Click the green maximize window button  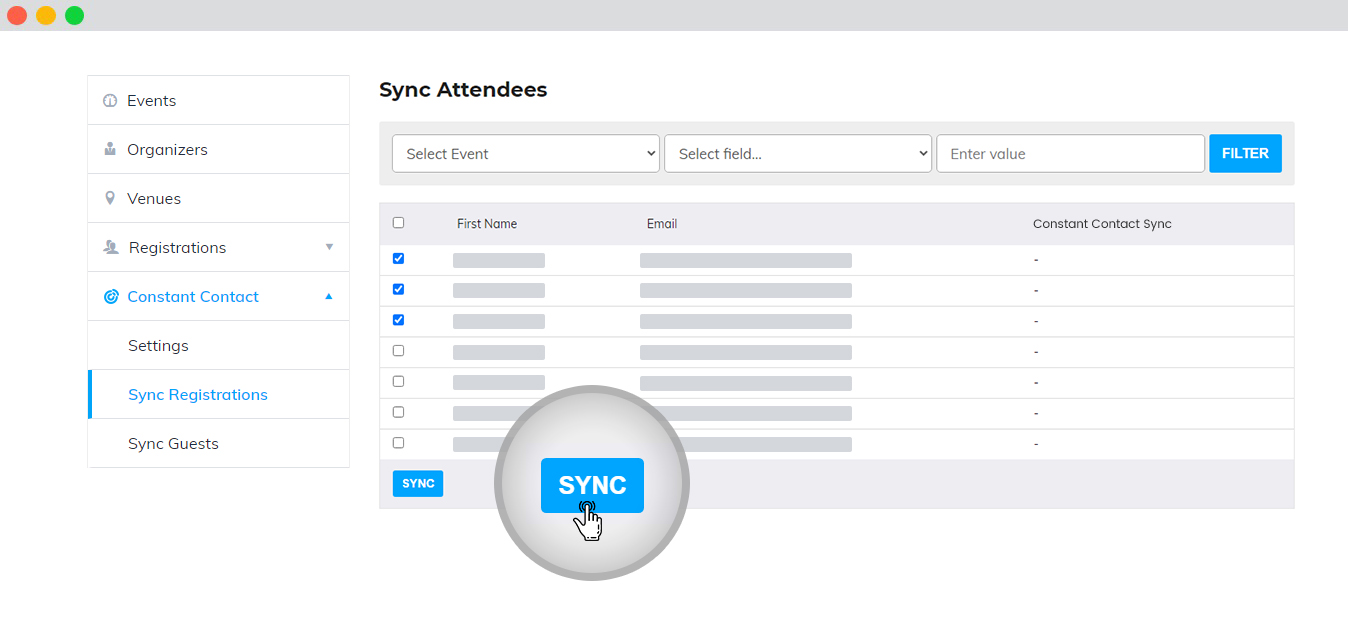click(75, 15)
